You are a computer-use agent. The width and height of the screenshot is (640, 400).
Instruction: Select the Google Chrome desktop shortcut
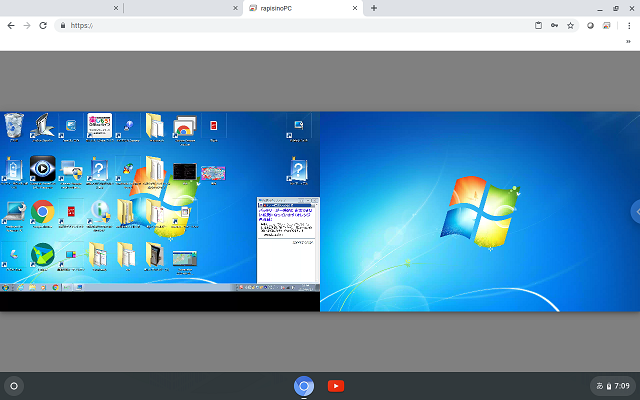[42, 214]
